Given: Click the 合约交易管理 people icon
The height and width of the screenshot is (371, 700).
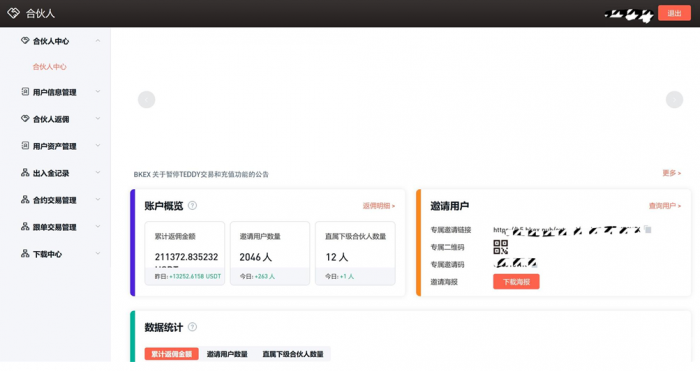Looking at the screenshot, I should (x=25, y=200).
